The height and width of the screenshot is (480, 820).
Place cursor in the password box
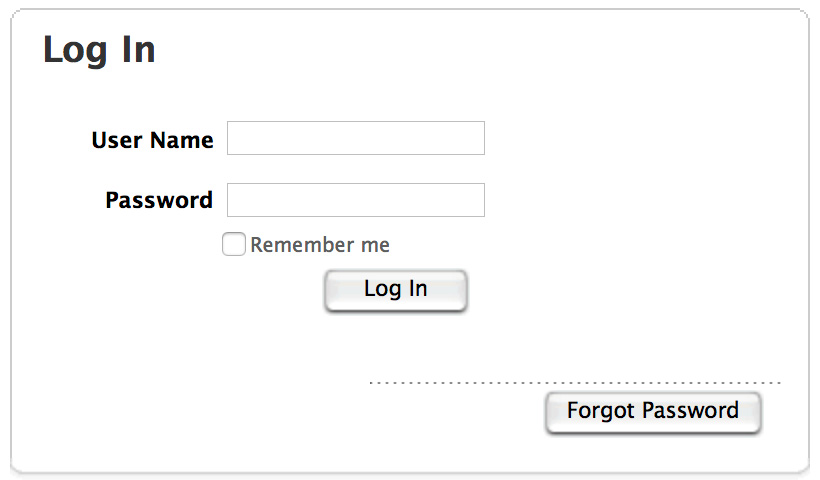pos(356,200)
